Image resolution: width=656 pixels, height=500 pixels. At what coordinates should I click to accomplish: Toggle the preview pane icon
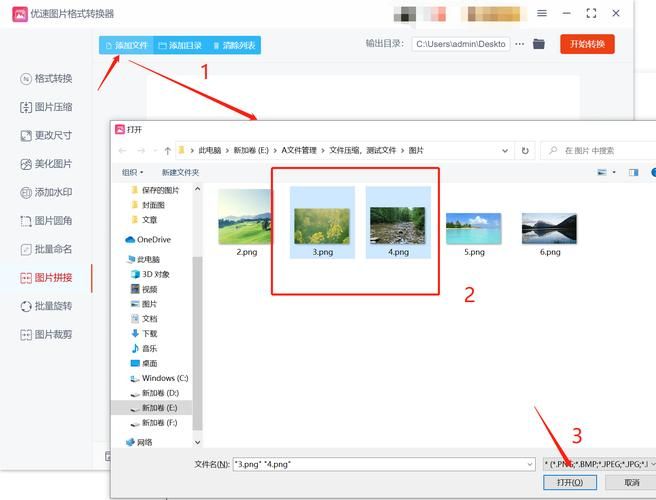pyautogui.click(x=633, y=172)
